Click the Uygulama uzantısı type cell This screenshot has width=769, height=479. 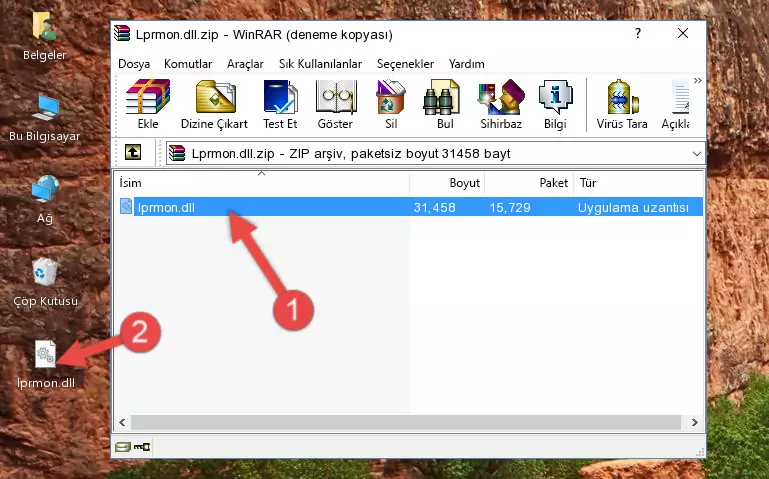coord(633,207)
